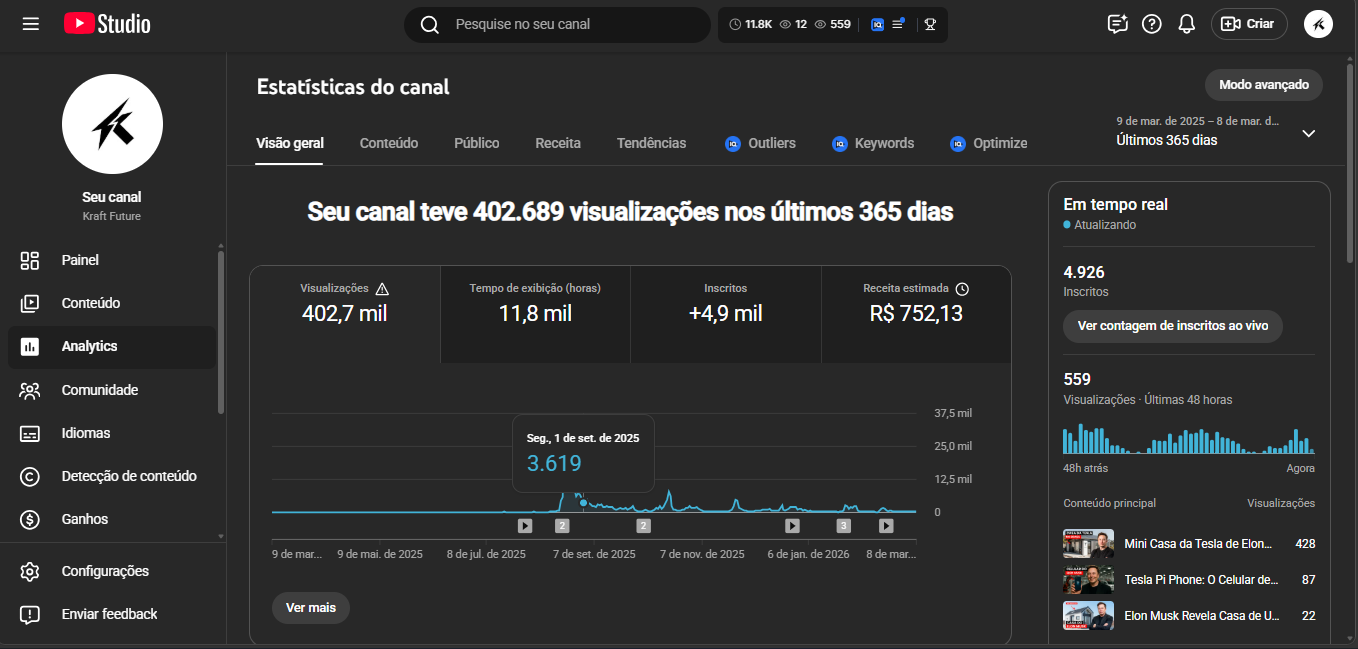Image resolution: width=1358 pixels, height=649 pixels.
Task: Click the title 'Mini Casa da Tesla de Elon...'
Action: (1199, 544)
